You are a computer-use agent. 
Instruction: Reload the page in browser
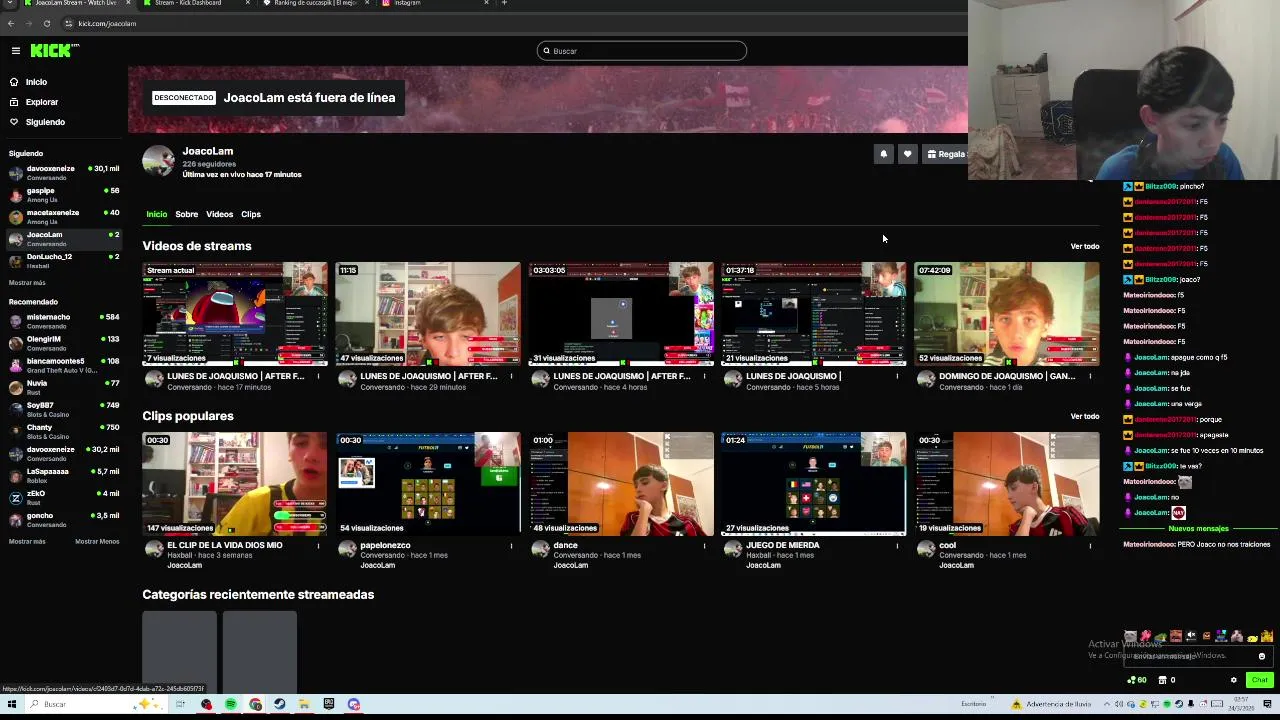pos(46,23)
